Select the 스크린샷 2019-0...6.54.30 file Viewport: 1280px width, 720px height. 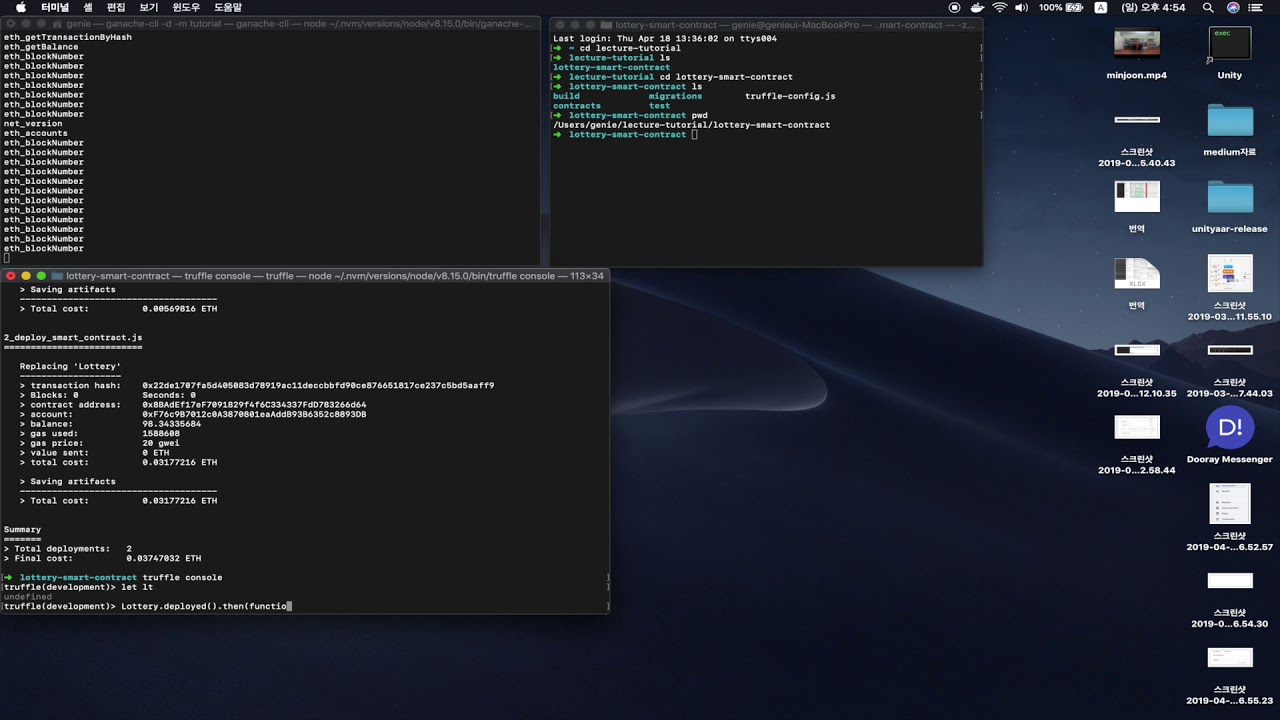pyautogui.click(x=1229, y=581)
